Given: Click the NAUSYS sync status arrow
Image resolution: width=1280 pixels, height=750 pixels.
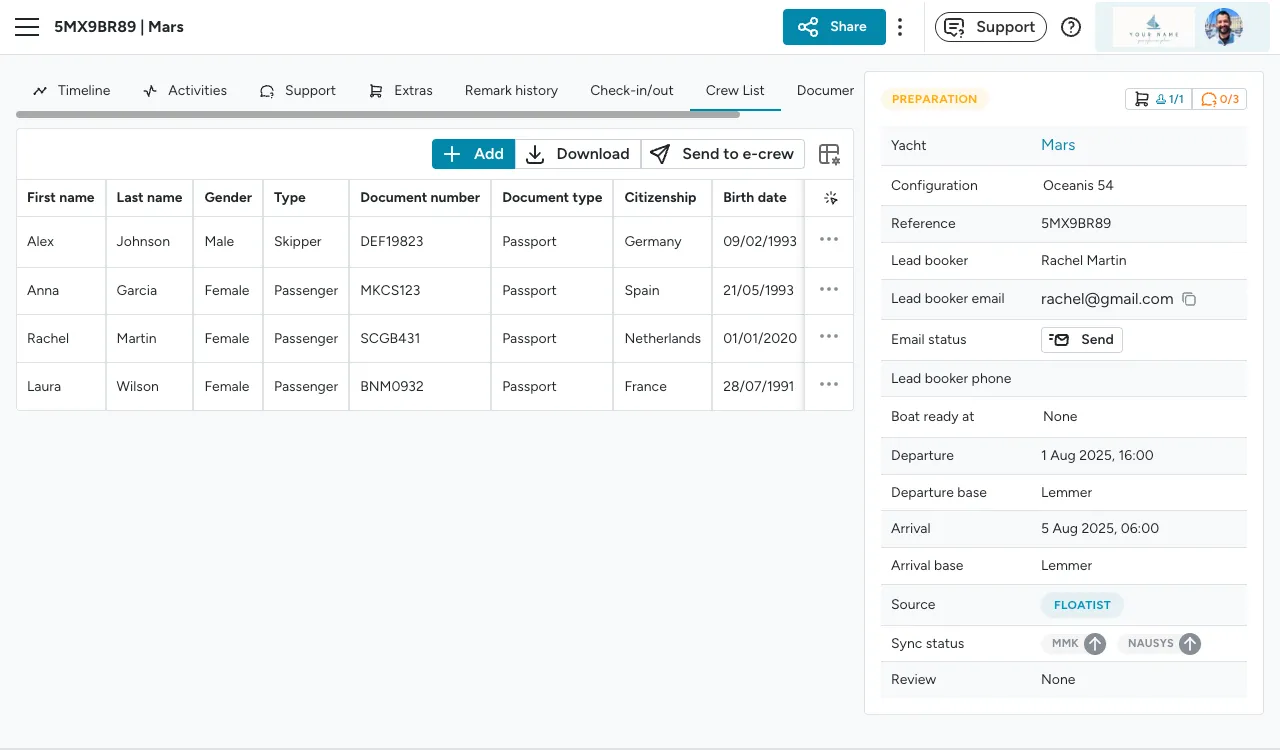Looking at the screenshot, I should 1189,644.
